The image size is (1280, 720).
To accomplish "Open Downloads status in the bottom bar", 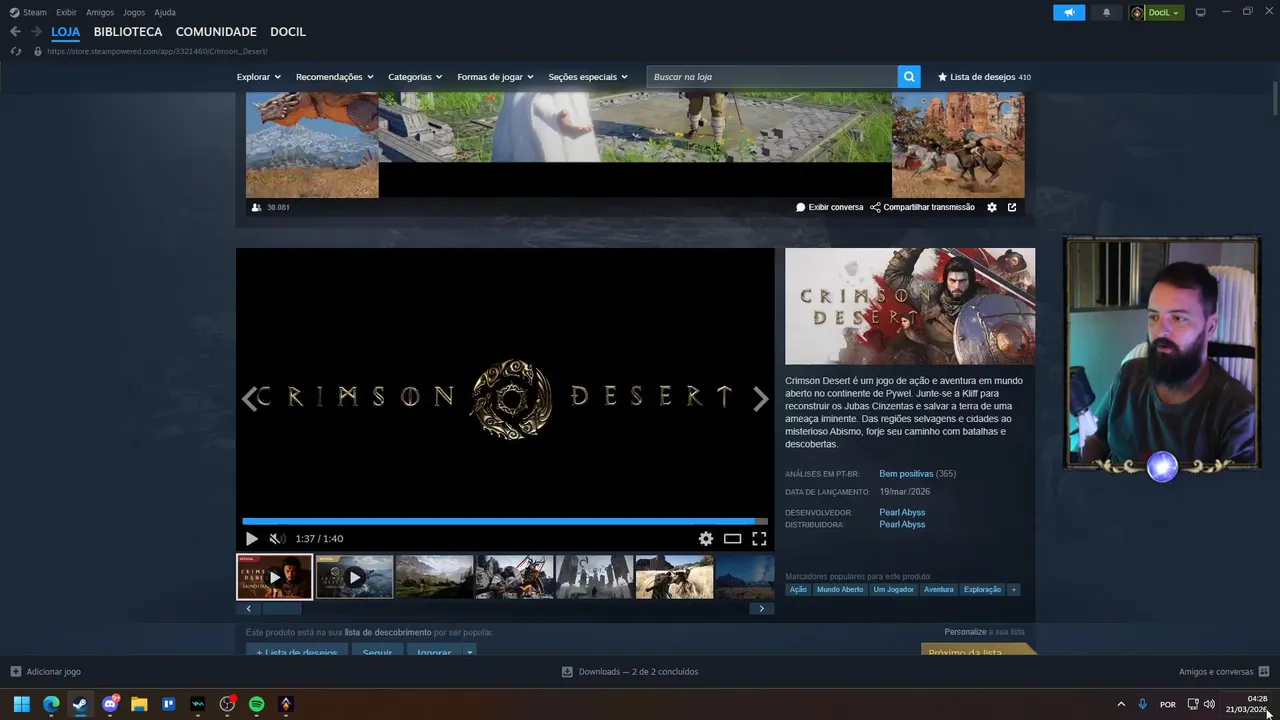I will click(630, 672).
